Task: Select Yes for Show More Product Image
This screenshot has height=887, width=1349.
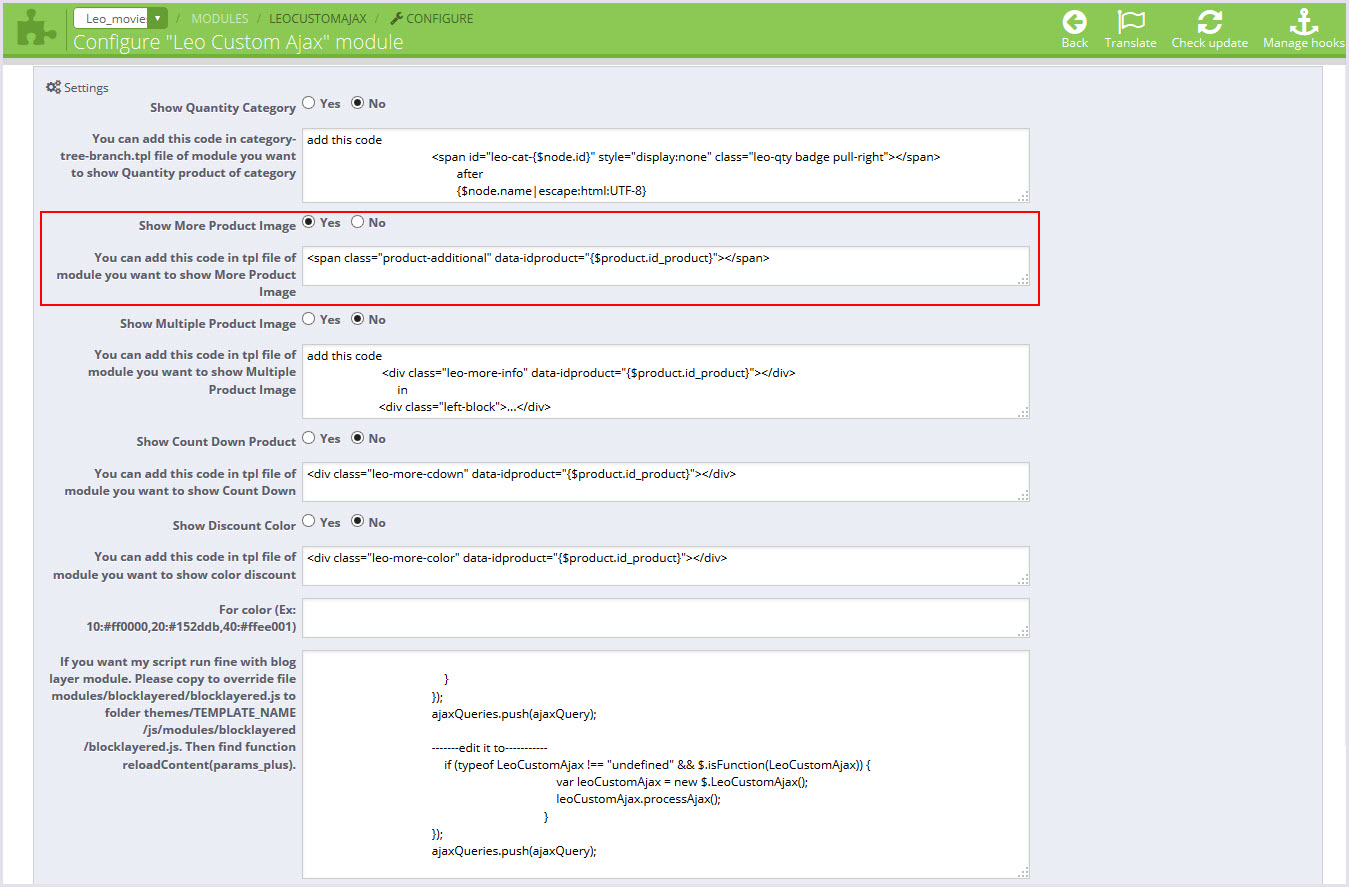Action: click(308, 222)
